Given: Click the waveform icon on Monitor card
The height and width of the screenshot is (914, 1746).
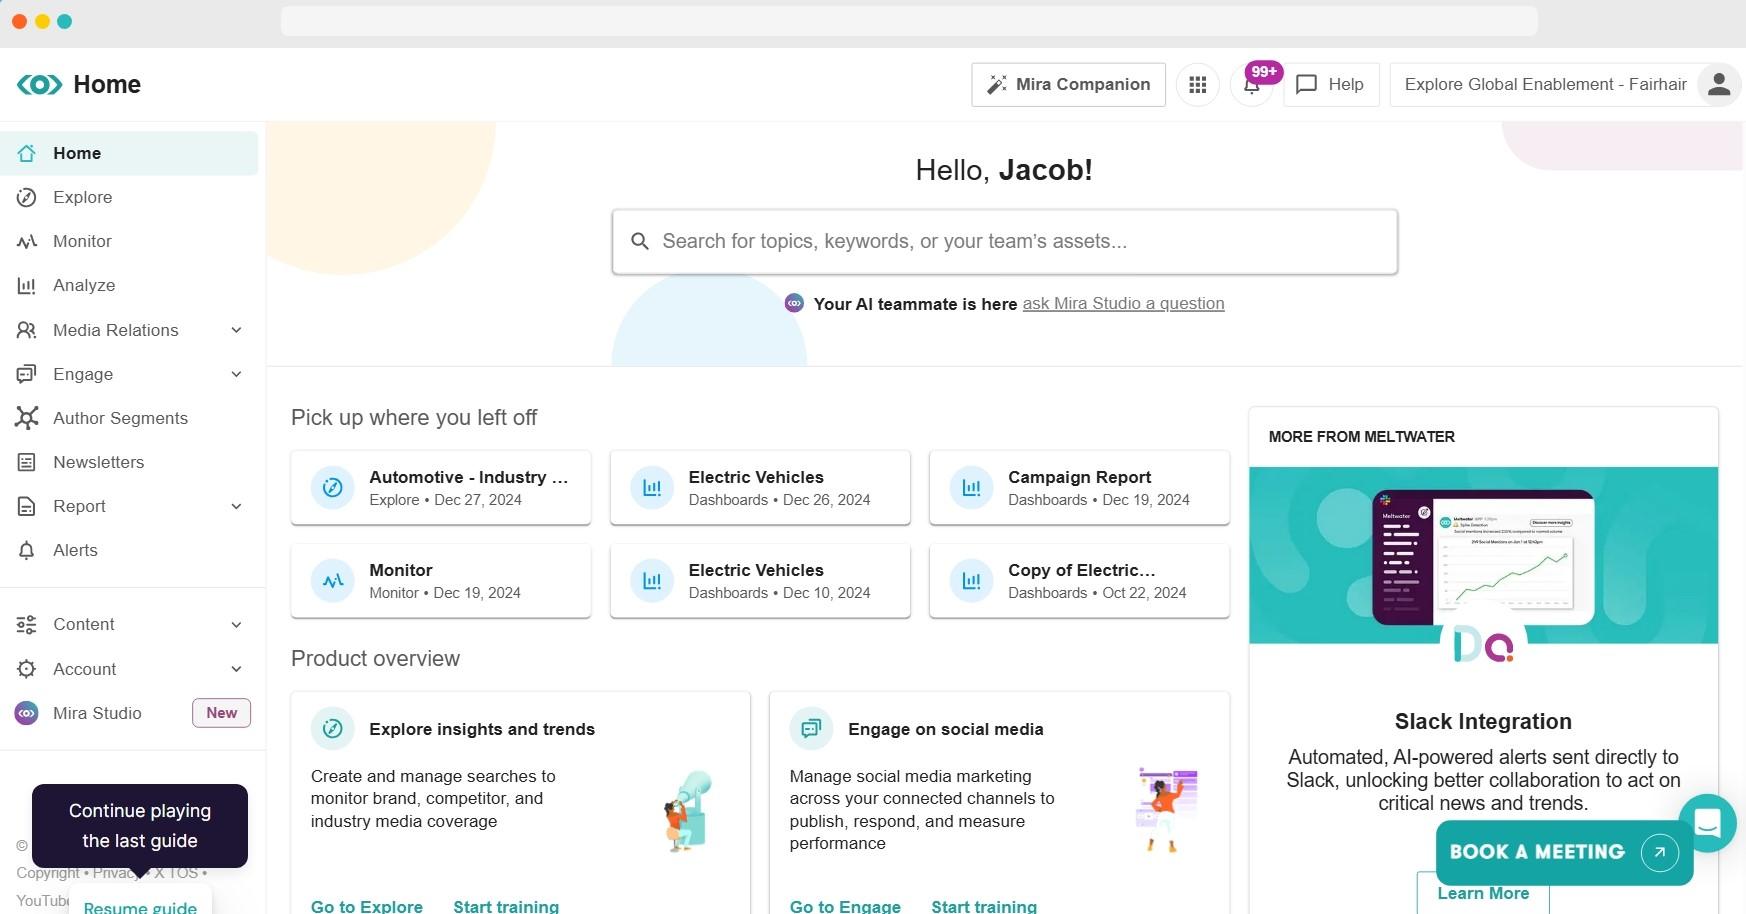Looking at the screenshot, I should pos(333,581).
